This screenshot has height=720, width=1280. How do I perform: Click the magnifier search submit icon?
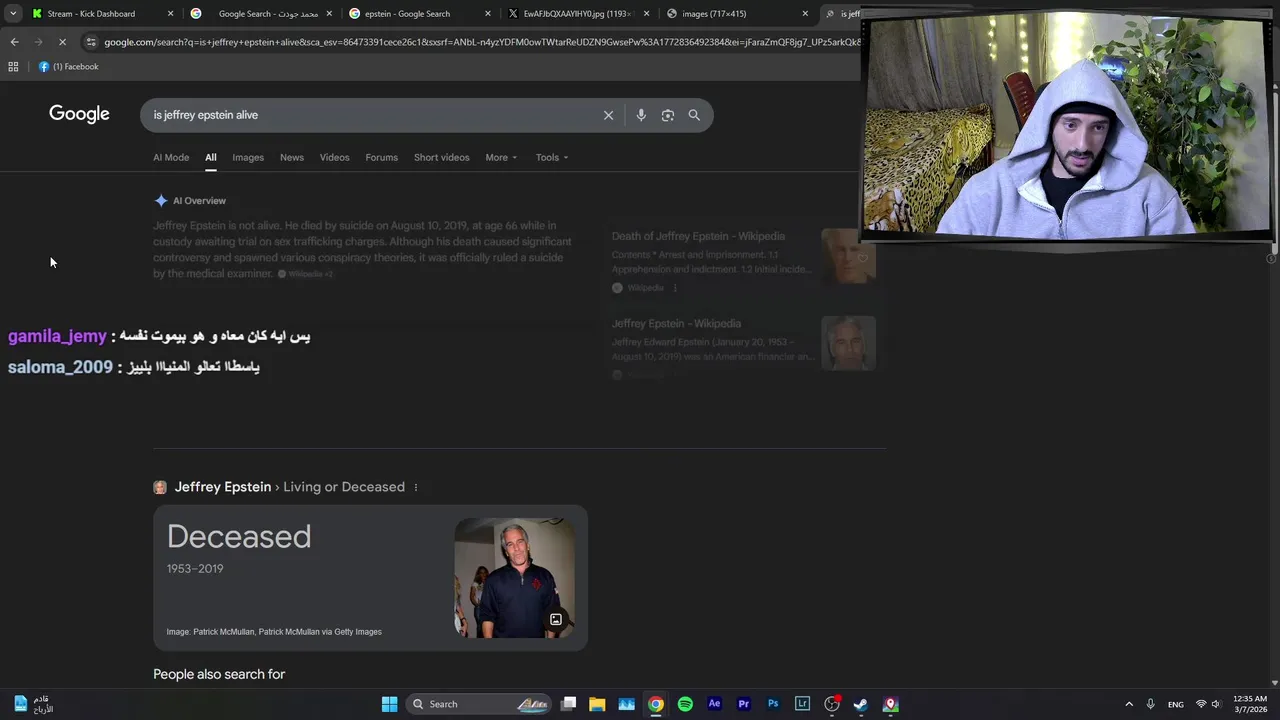point(694,115)
